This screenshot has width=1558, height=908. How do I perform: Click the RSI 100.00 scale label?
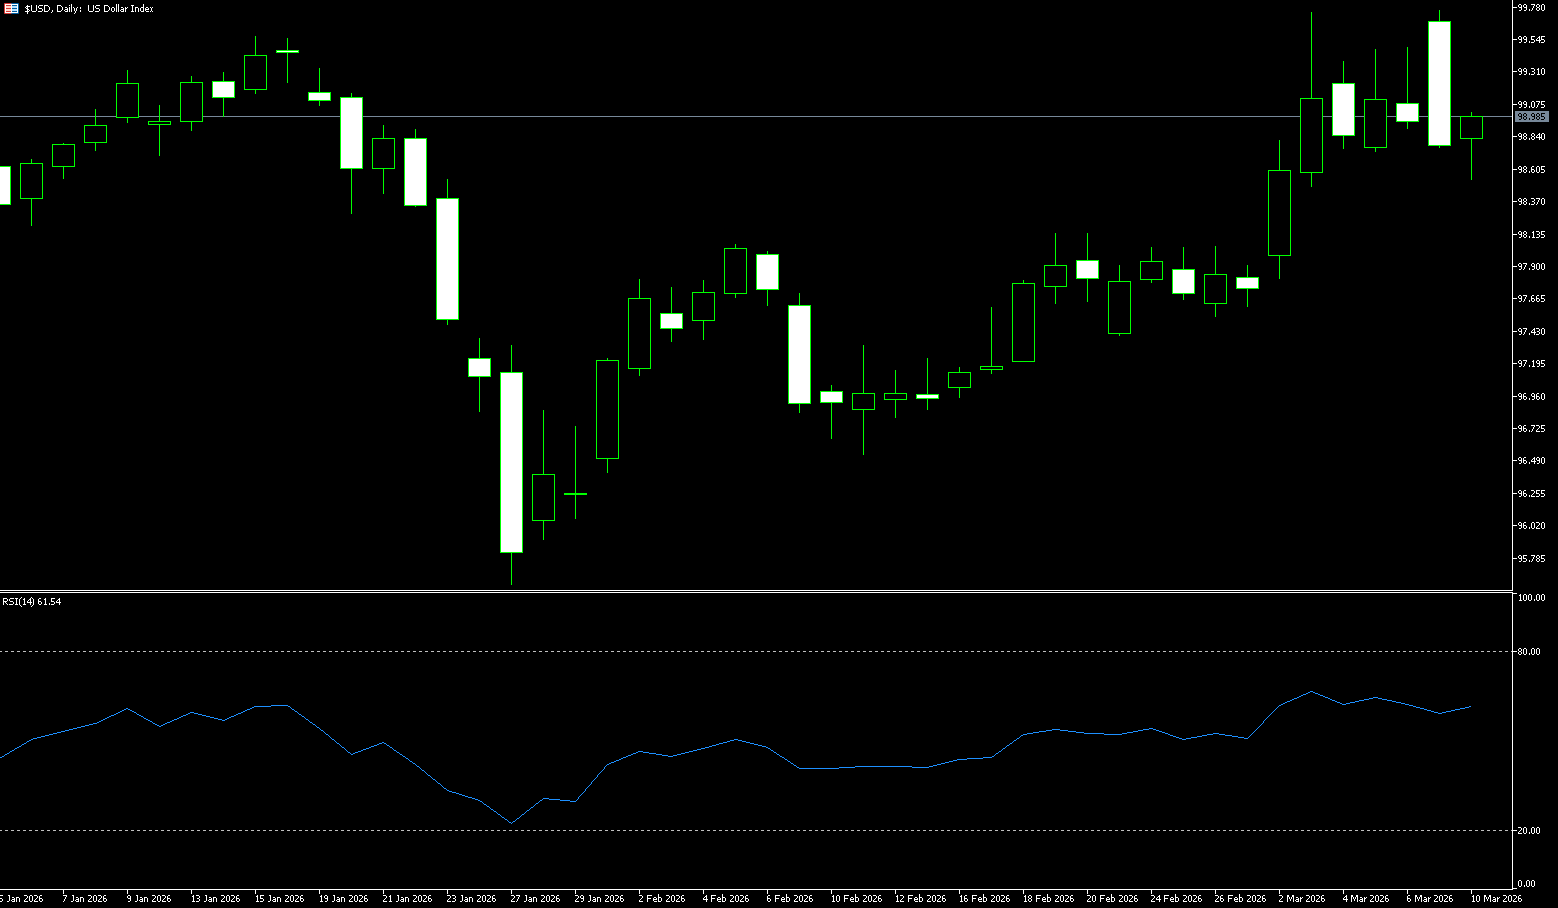pos(1531,598)
